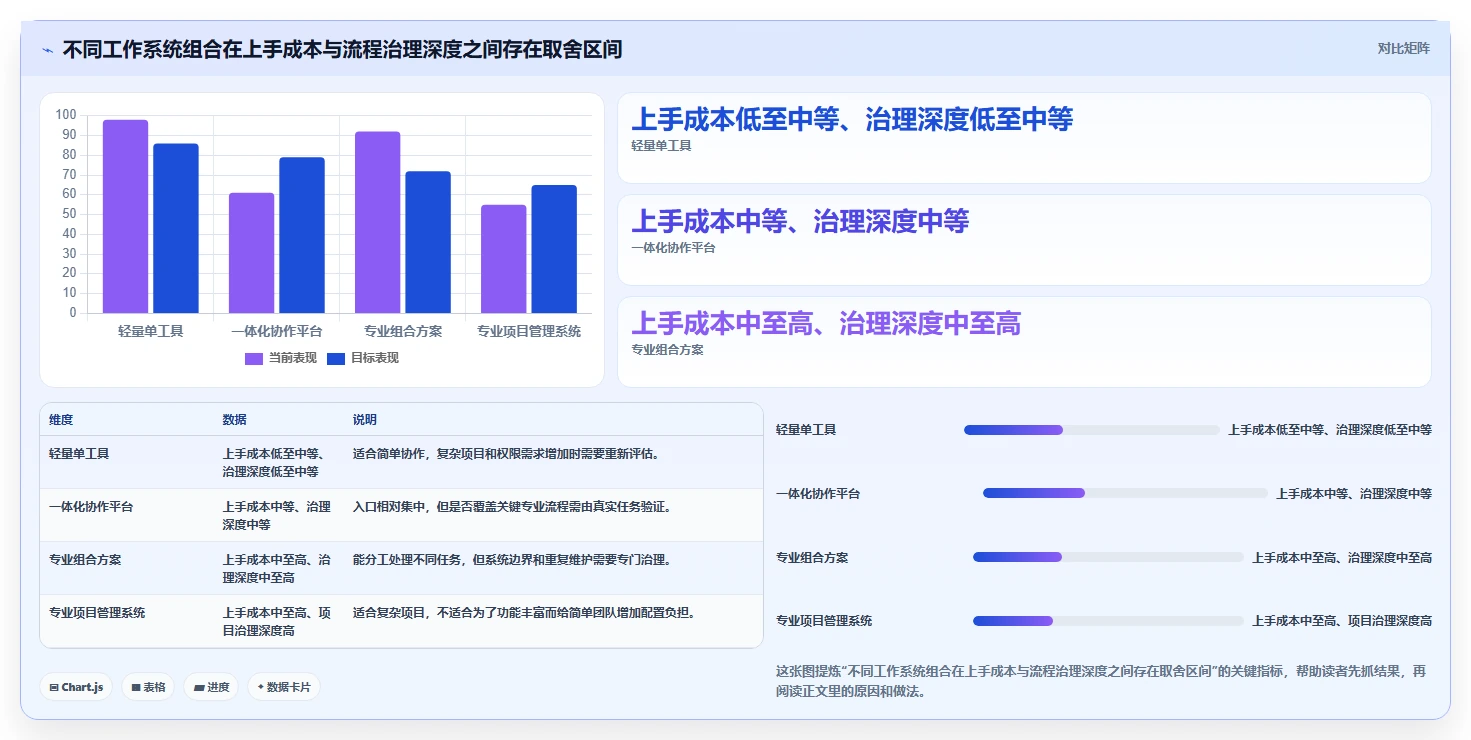Click the purple 轻量单工具 chart bar

(125, 216)
